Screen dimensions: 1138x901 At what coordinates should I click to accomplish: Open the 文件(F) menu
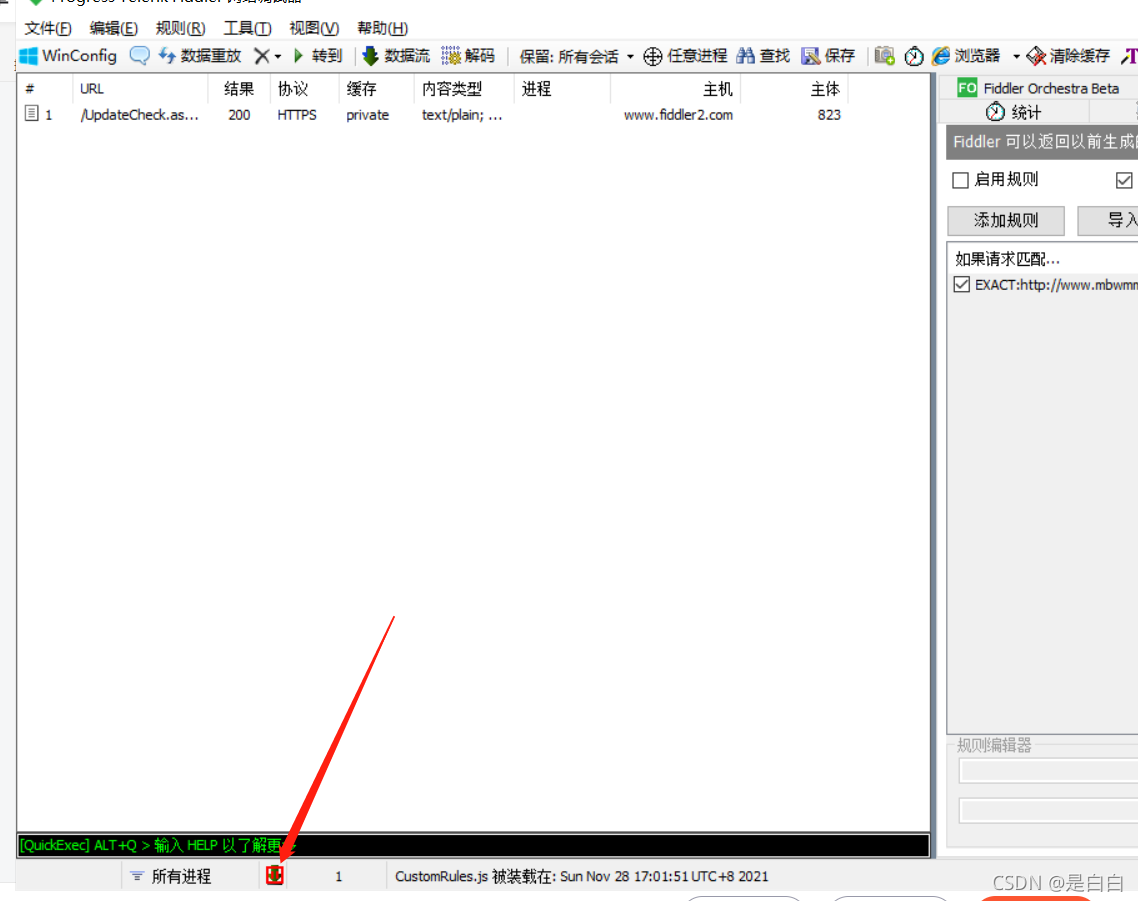coord(48,28)
